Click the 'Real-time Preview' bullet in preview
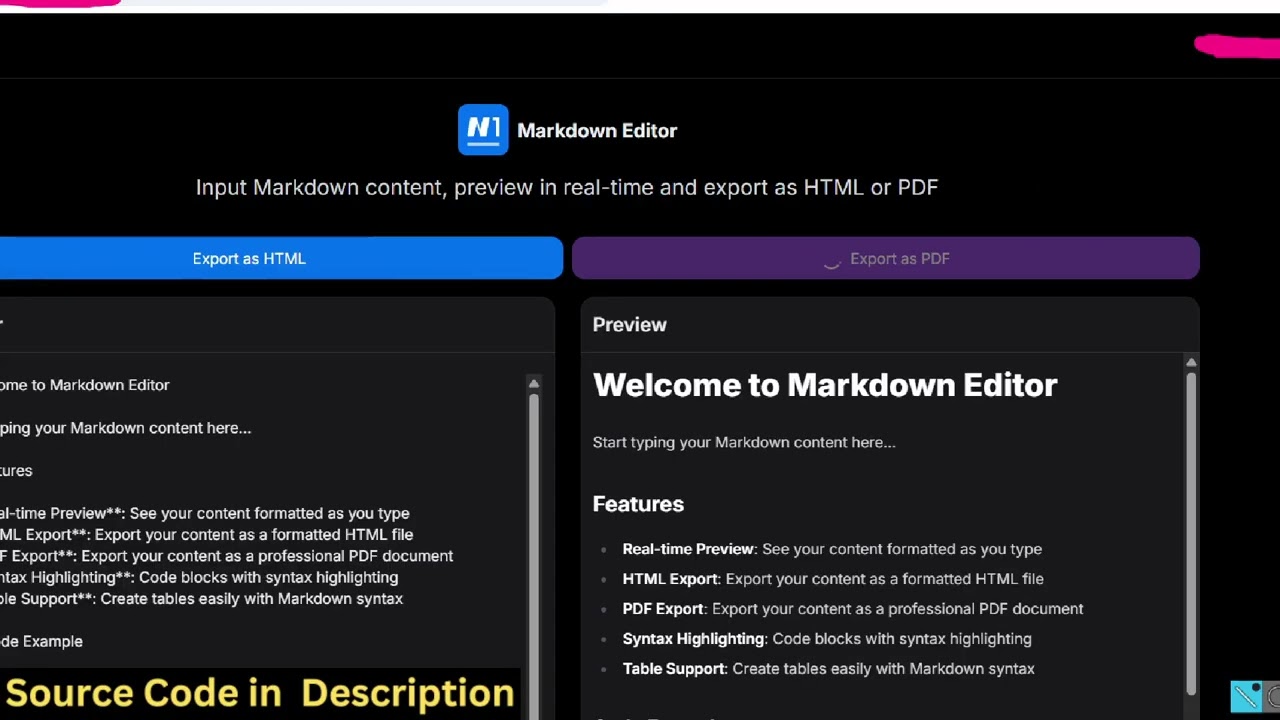The width and height of the screenshot is (1280, 720). point(832,549)
